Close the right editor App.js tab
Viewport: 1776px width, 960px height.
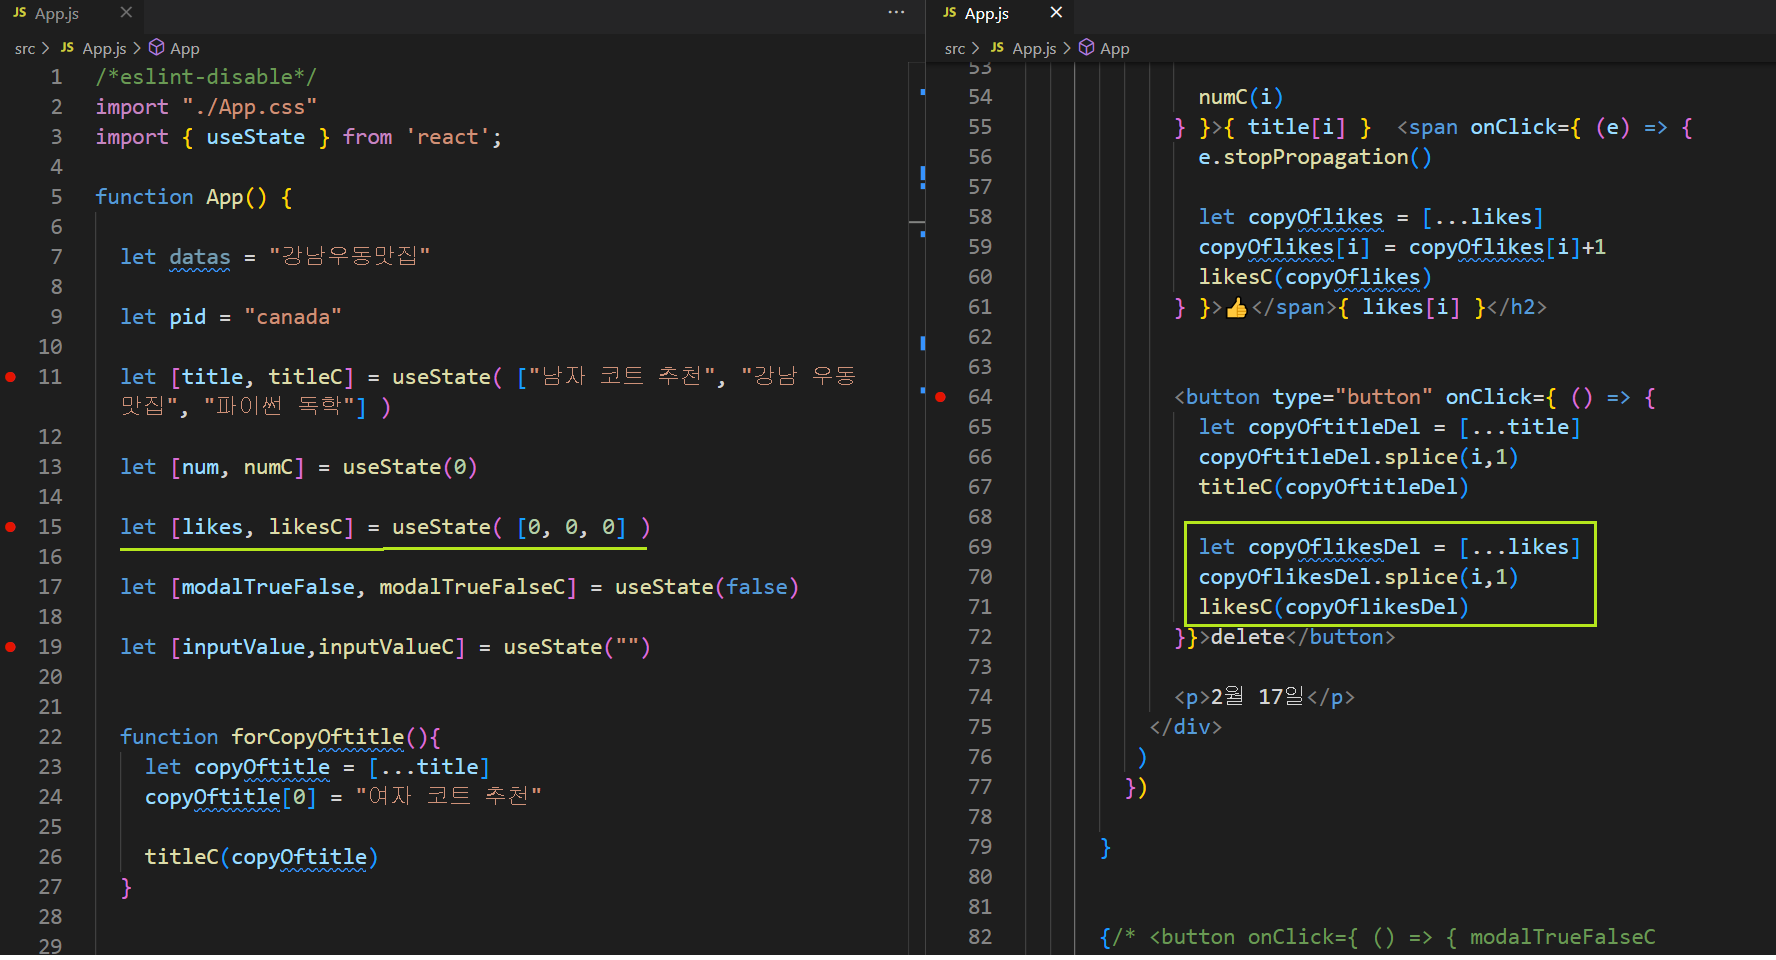(x=1056, y=13)
